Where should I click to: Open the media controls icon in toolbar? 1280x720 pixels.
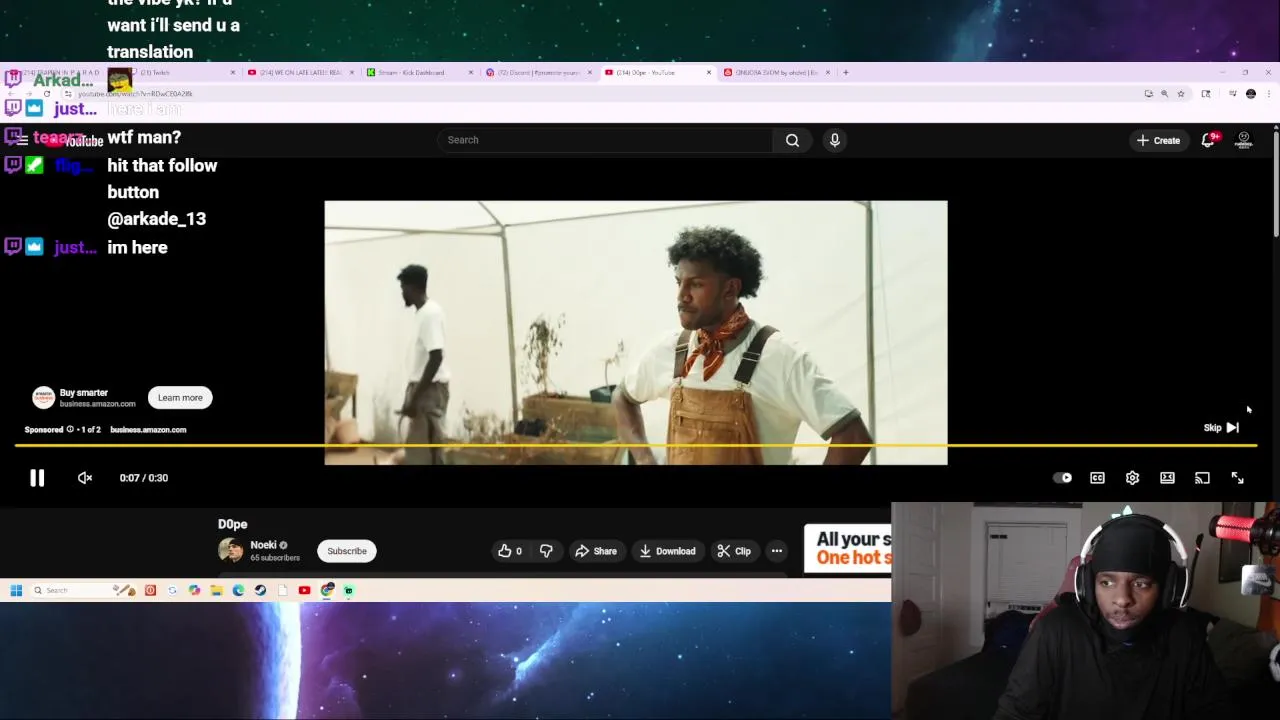(x=1233, y=94)
